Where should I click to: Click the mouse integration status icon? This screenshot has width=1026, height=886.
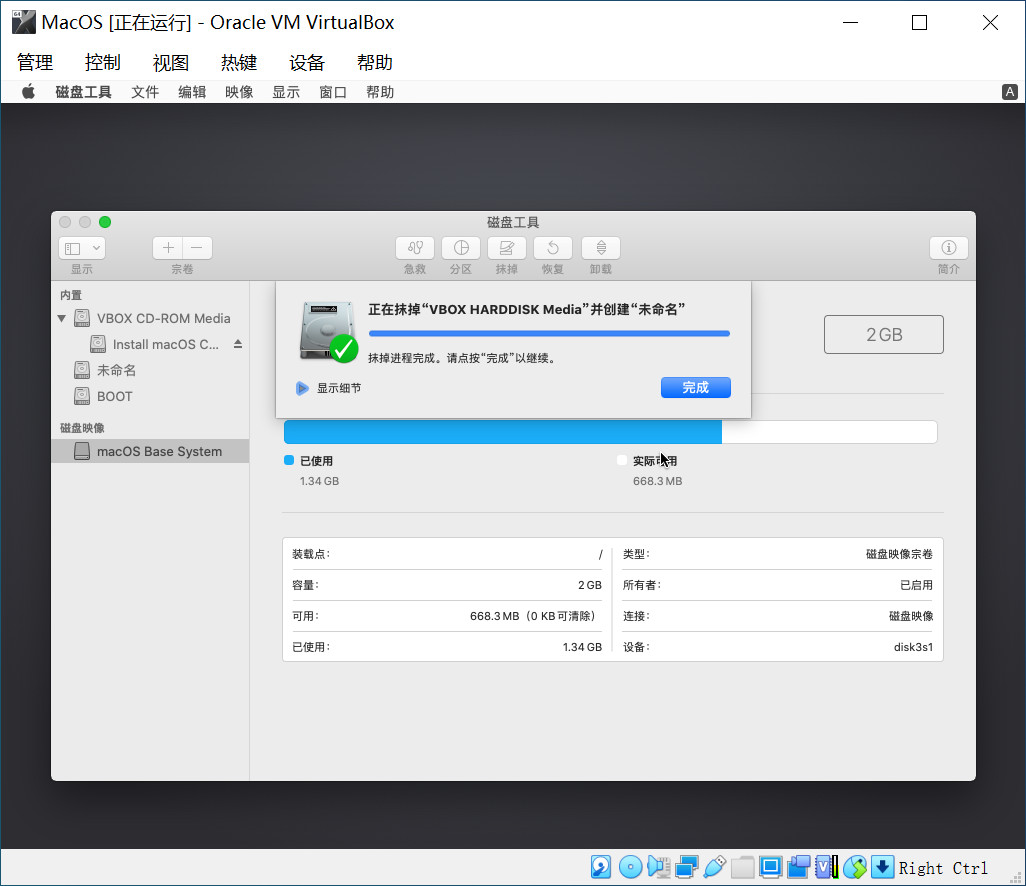tap(855, 867)
